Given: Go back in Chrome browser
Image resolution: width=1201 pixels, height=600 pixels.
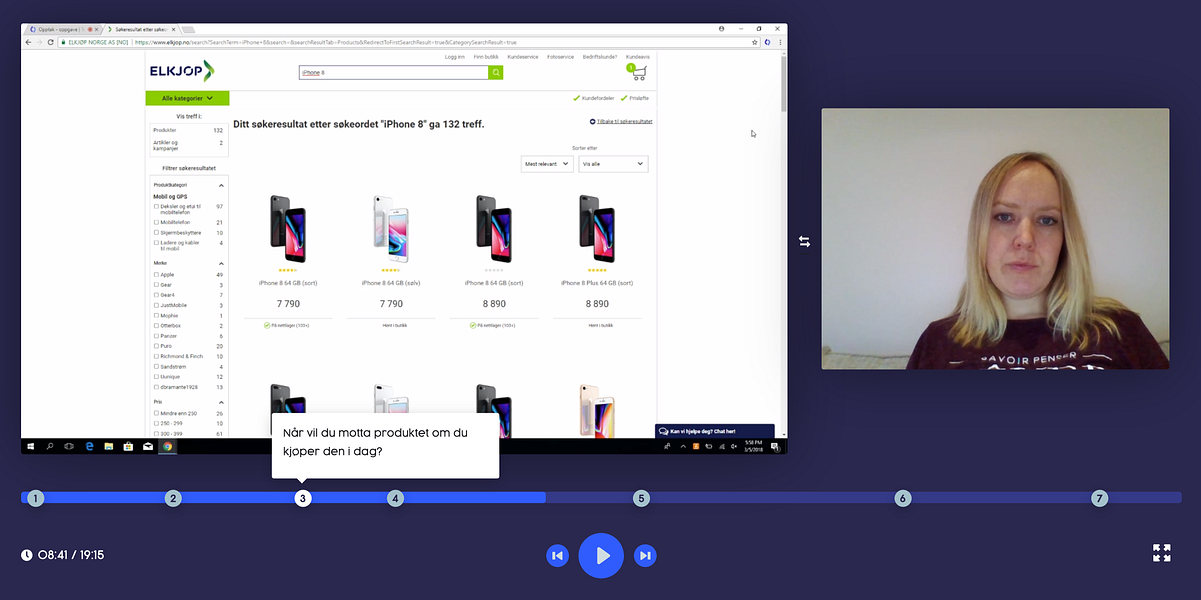Looking at the screenshot, I should [x=28, y=42].
